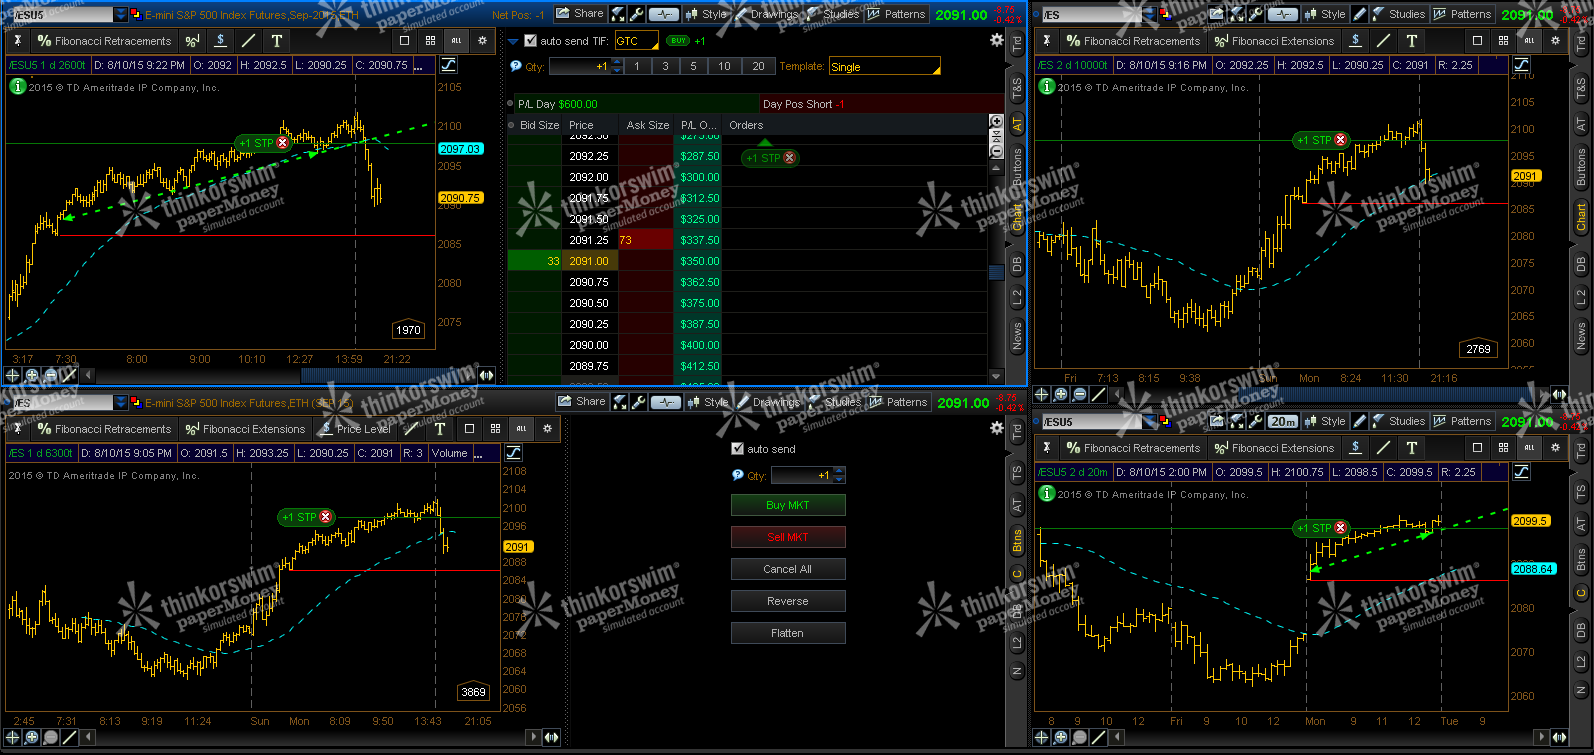The width and height of the screenshot is (1594, 755).
Task: Click the Qty input field beside the preset buttons
Action: [x=580, y=67]
